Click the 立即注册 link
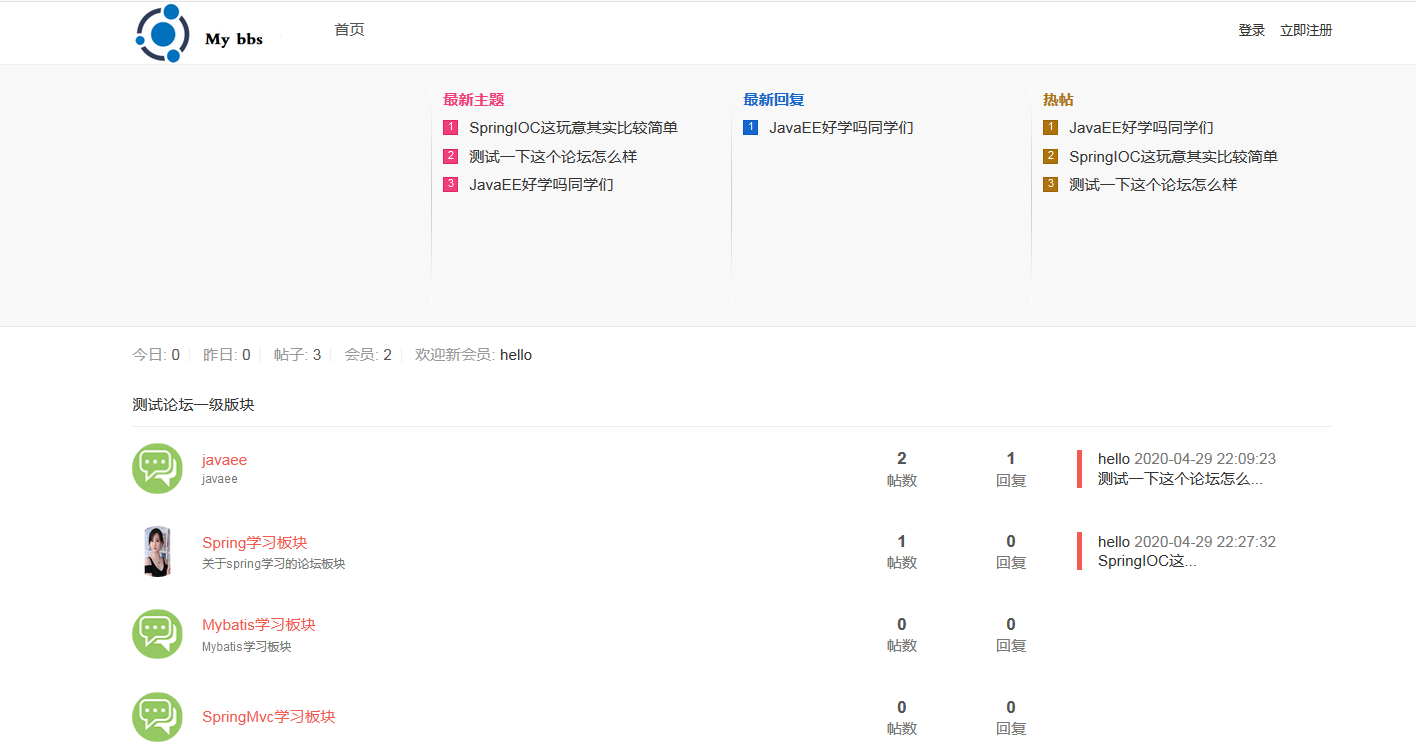Image resolution: width=1416 pixels, height=752 pixels. point(1306,30)
